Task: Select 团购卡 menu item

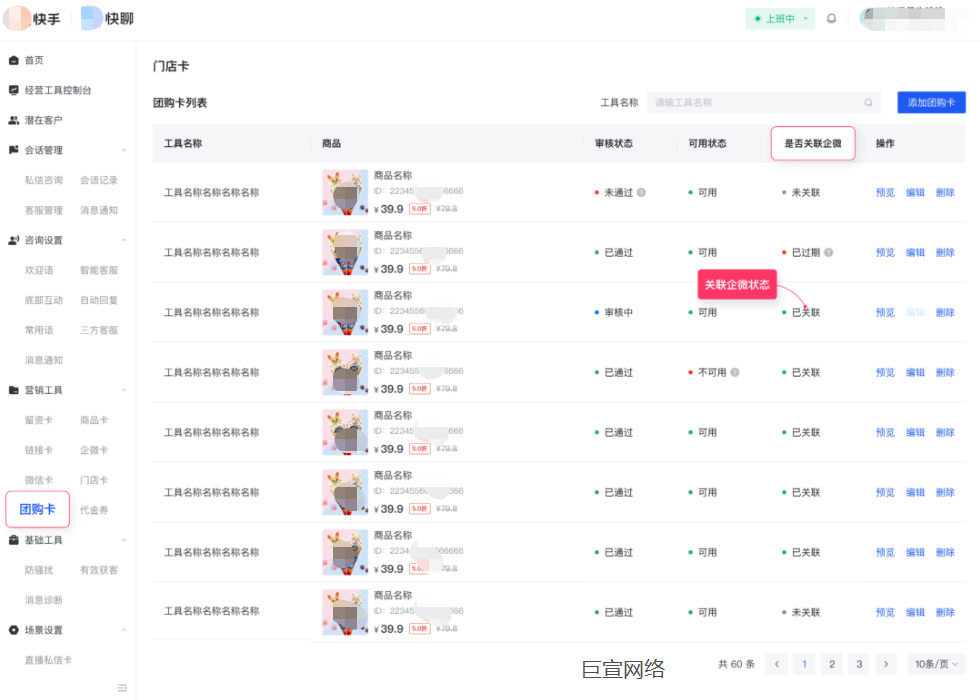Action: click(x=38, y=509)
